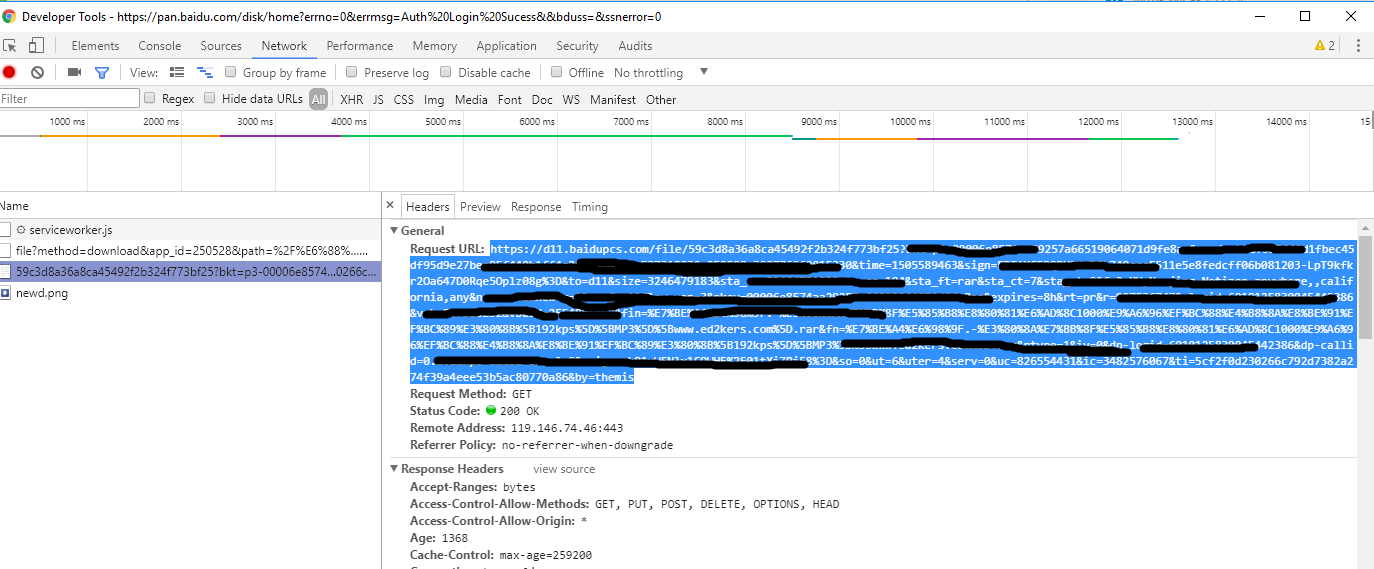Select the 59c3d8a36a8ca45492f2b324f773bf25 request row
This screenshot has height=569, width=1374.
click(x=190, y=271)
